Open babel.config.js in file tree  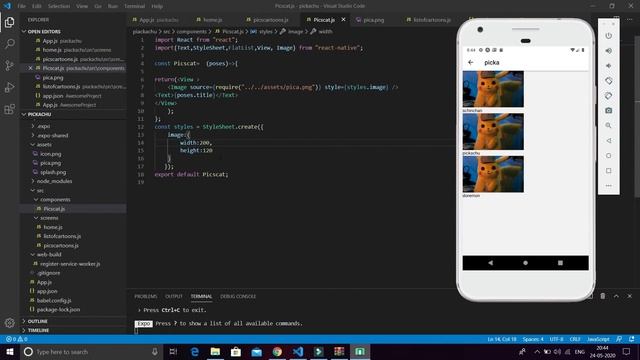(53, 300)
